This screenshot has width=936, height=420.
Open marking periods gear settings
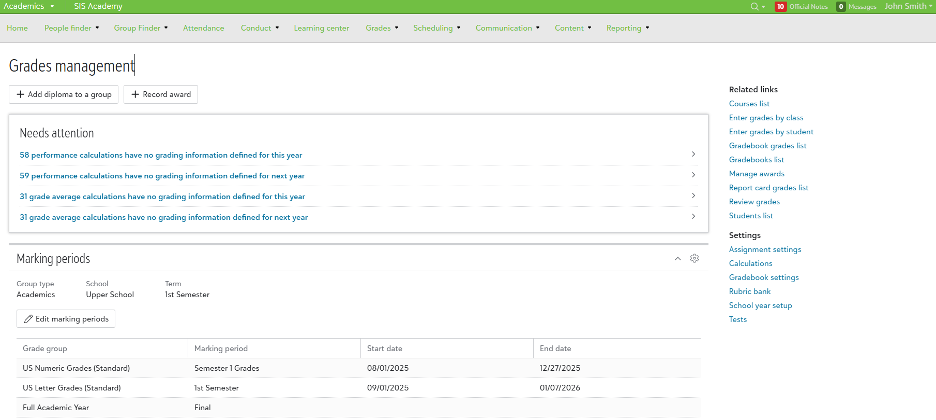(694, 258)
